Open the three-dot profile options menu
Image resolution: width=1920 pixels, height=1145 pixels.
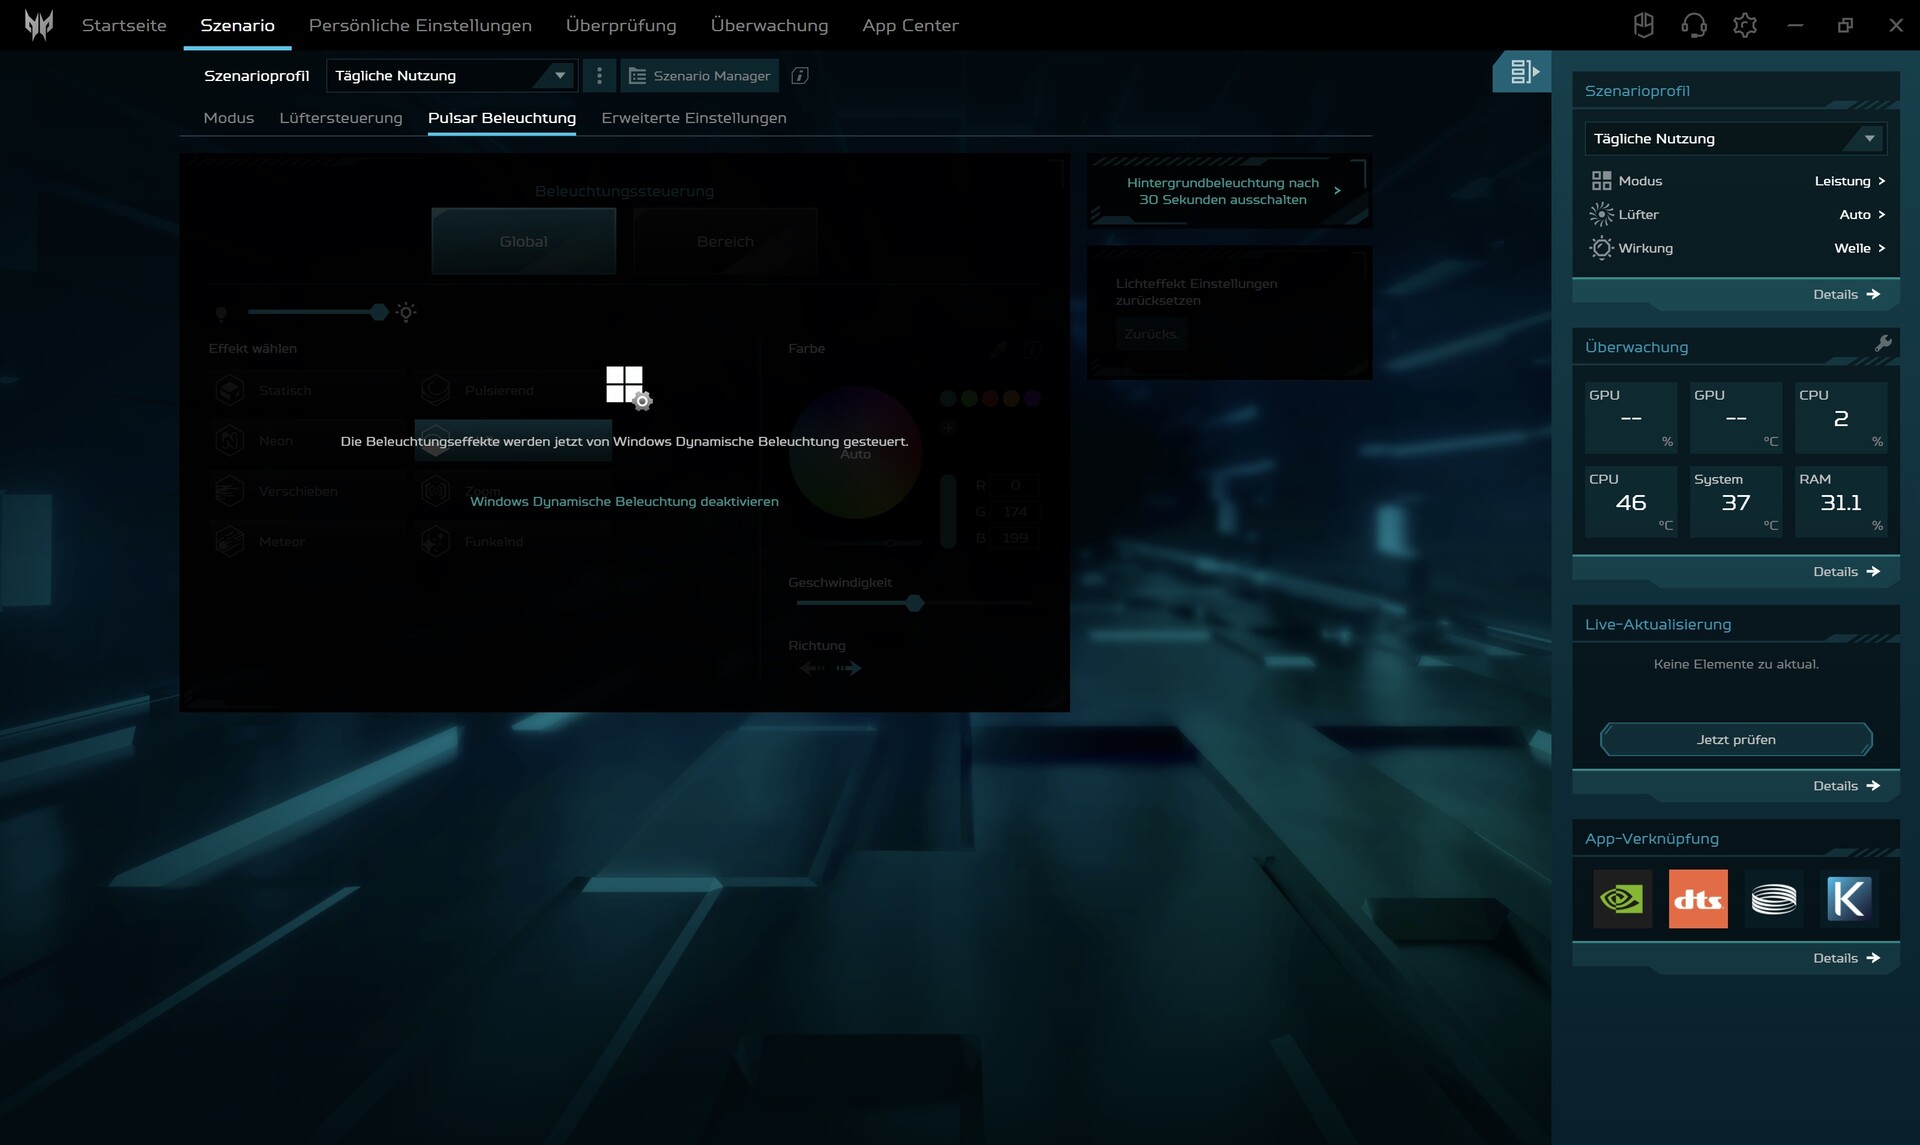(x=599, y=76)
